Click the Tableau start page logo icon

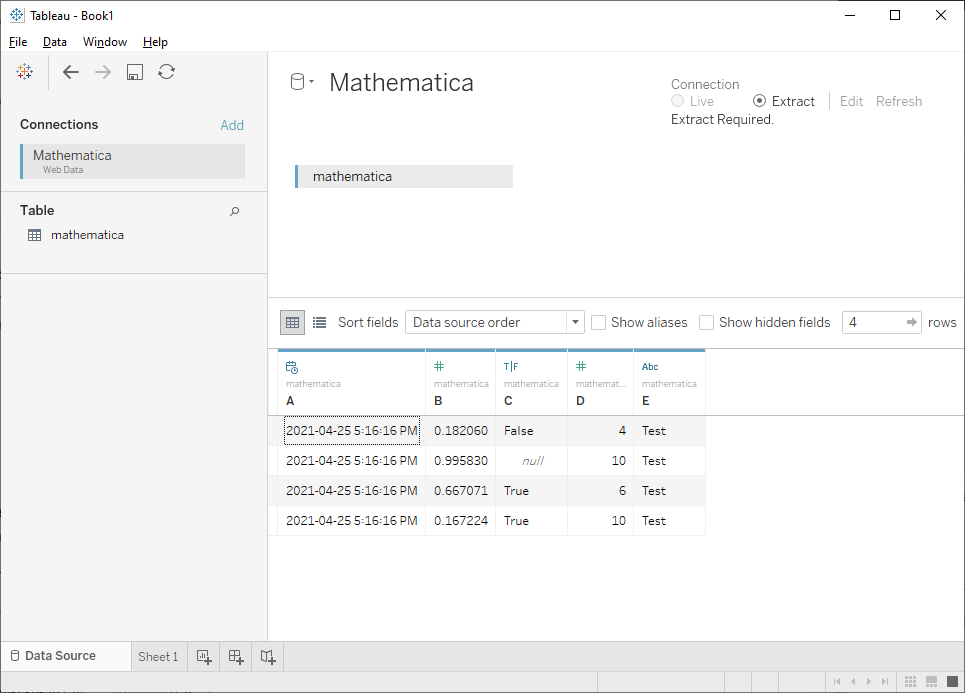pos(25,71)
